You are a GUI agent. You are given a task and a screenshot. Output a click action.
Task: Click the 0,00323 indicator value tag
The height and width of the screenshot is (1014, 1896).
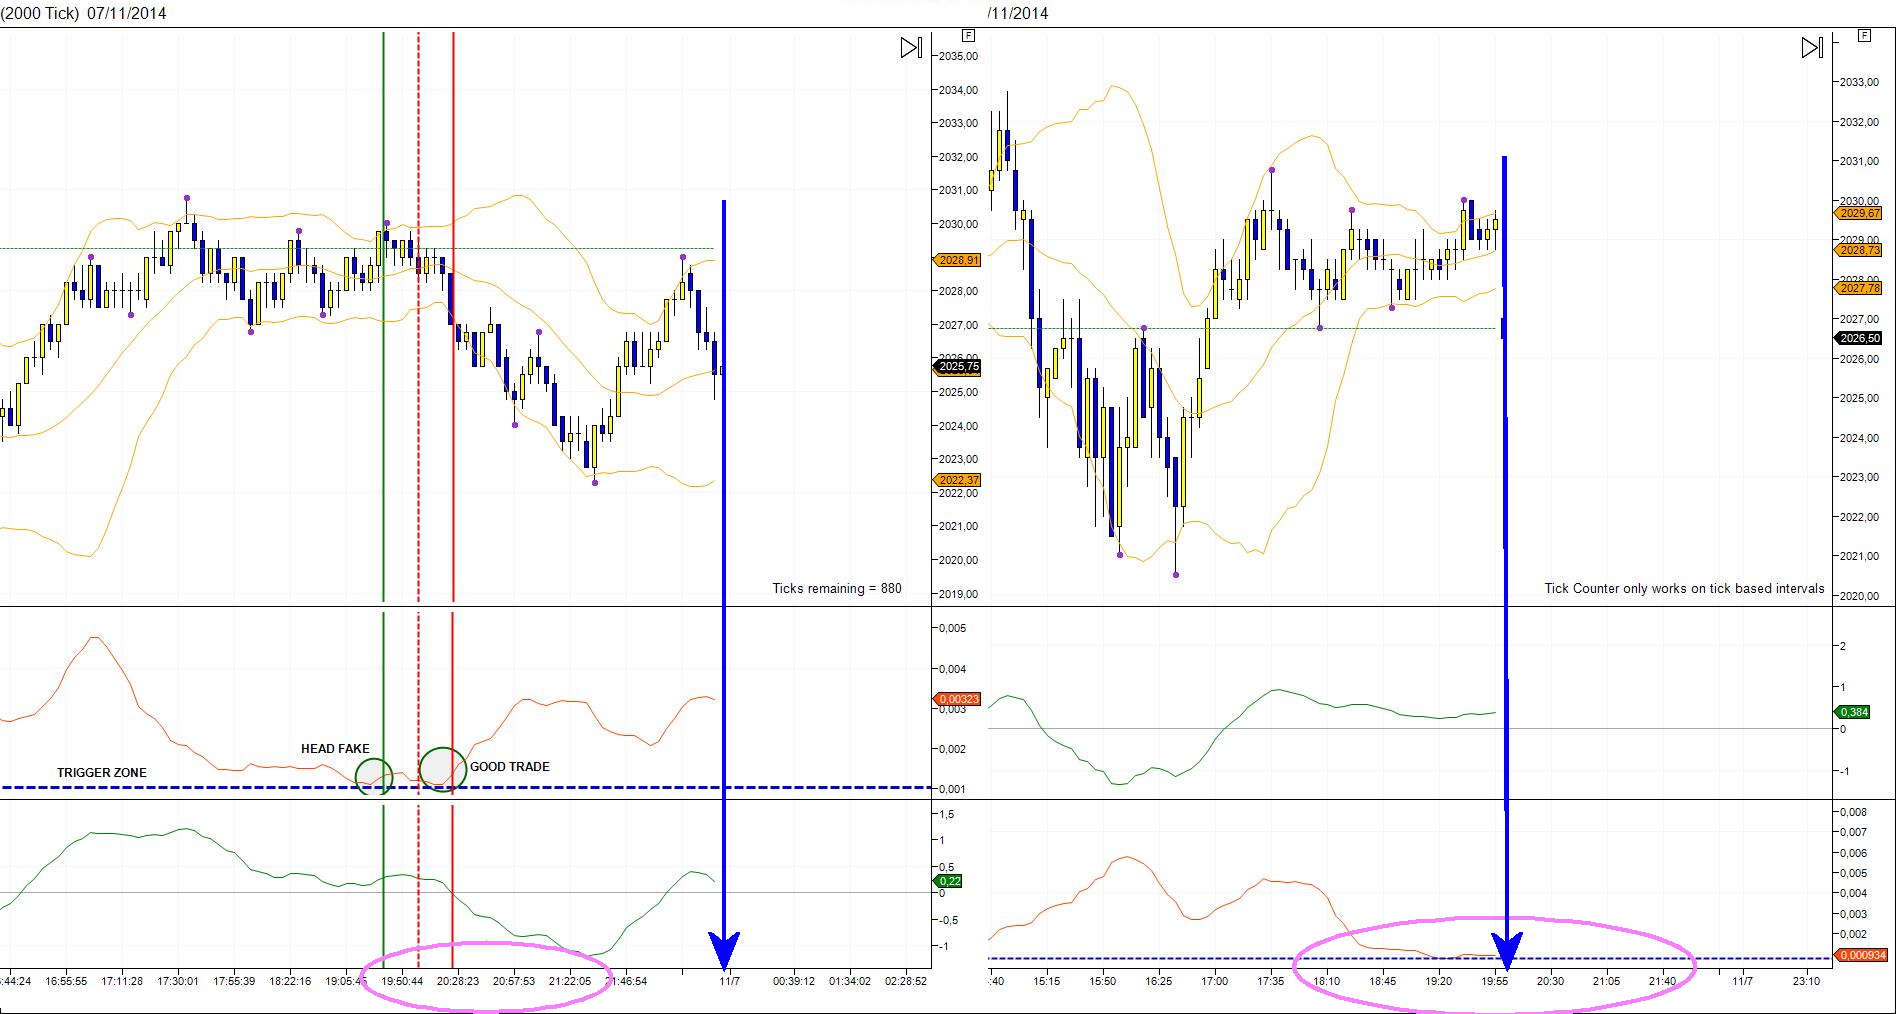pyautogui.click(x=959, y=699)
